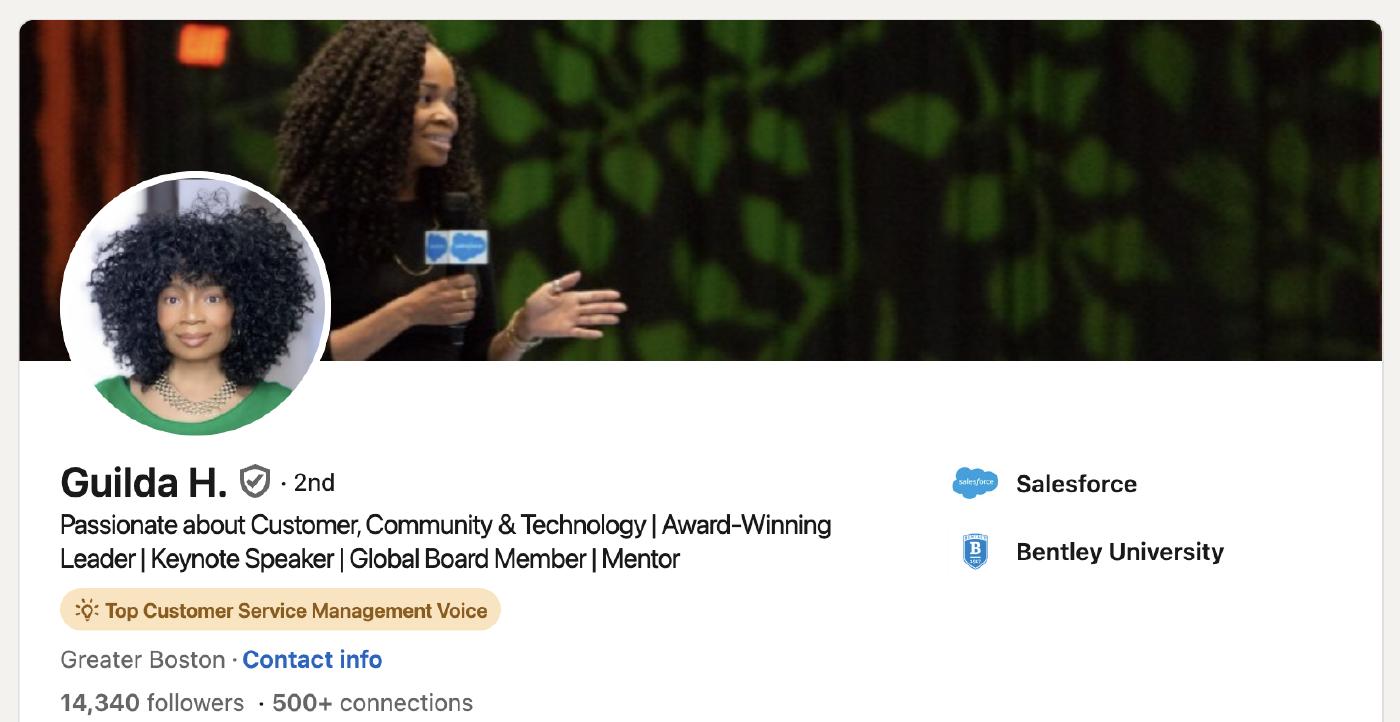The width and height of the screenshot is (1400, 722).
Task: Click the Top Customer Service Management Voice badge
Action: (x=280, y=610)
